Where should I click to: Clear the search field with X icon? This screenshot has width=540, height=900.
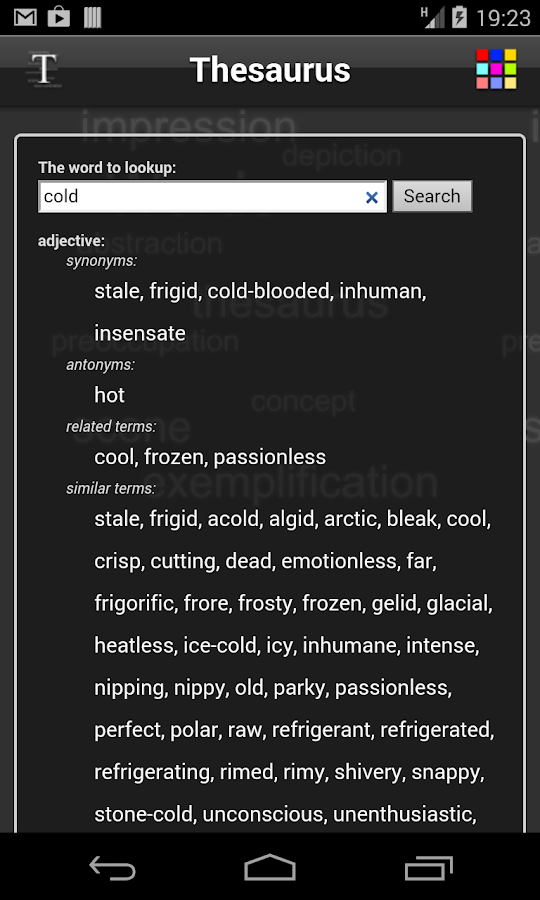(x=372, y=197)
